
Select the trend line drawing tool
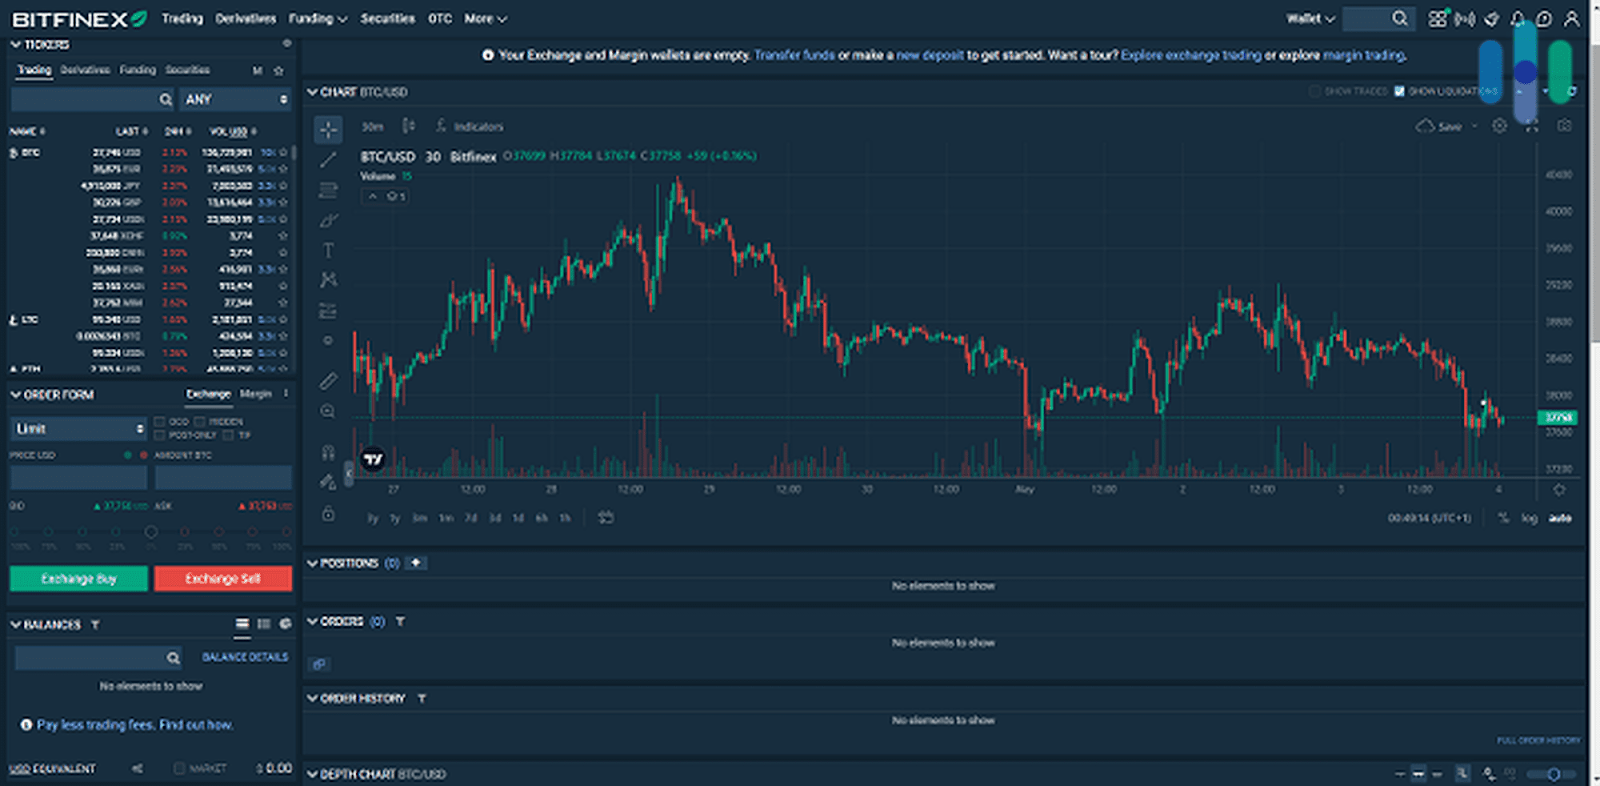pos(328,159)
